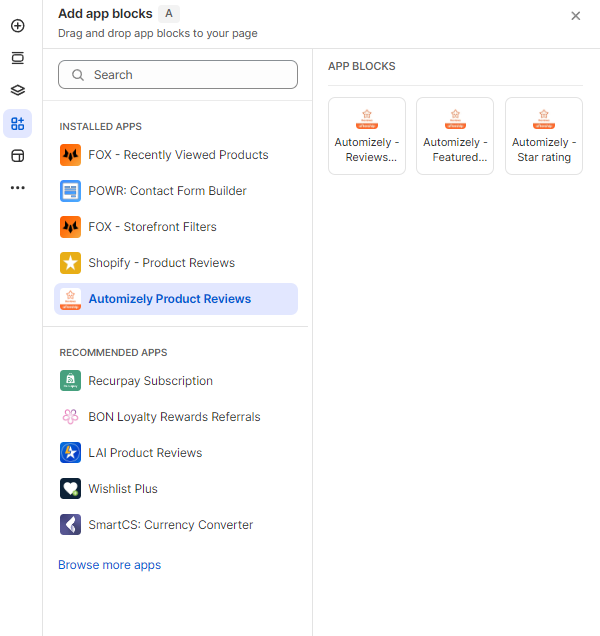
Task: Select the Automizely - Reviews... block label
Action: (367, 150)
